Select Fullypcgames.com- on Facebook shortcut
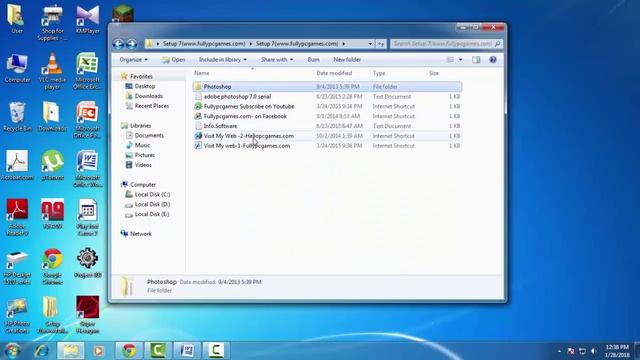This screenshot has width=640, height=360. 327,116
